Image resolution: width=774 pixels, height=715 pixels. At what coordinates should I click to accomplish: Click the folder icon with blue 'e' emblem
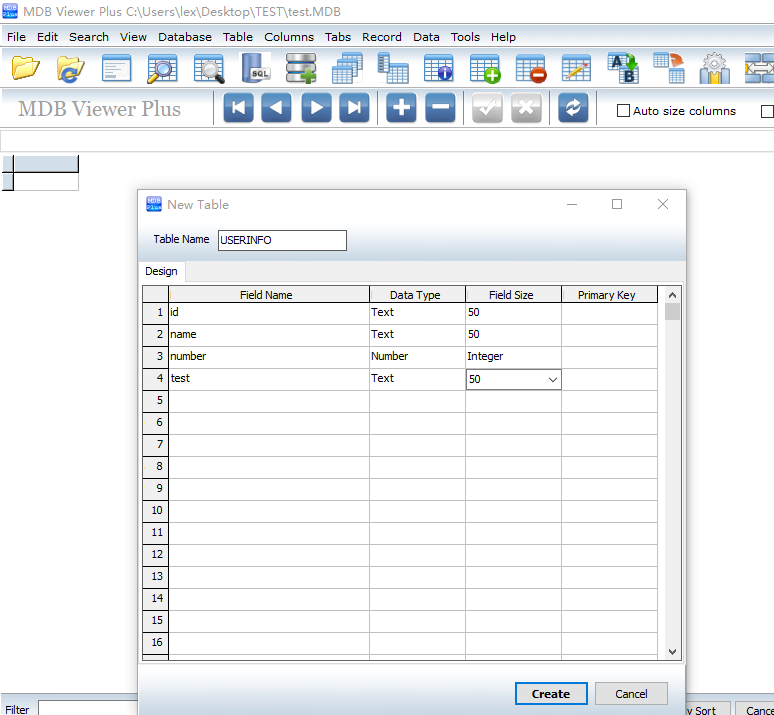click(71, 68)
